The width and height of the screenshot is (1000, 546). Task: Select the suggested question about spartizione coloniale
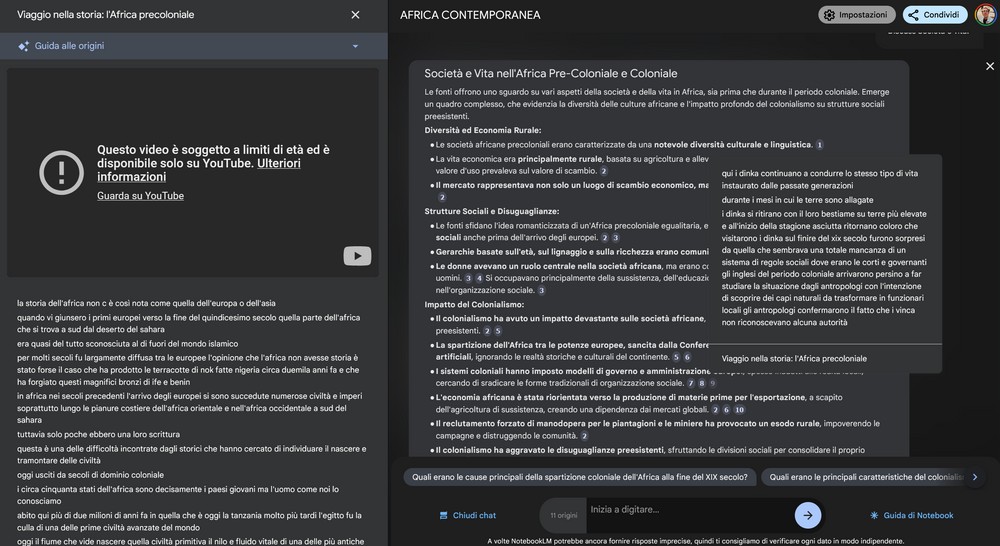tap(580, 477)
